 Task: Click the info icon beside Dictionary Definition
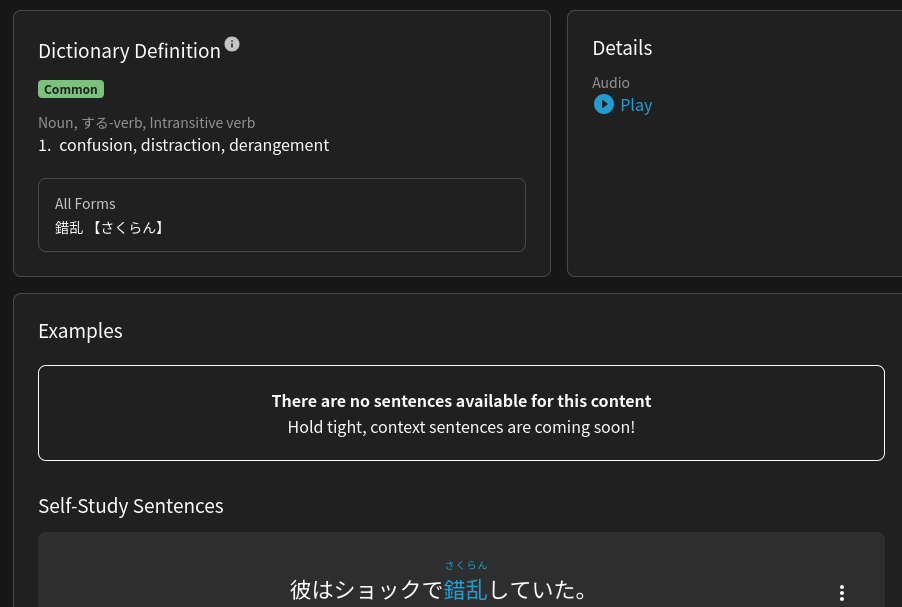pyautogui.click(x=232, y=44)
